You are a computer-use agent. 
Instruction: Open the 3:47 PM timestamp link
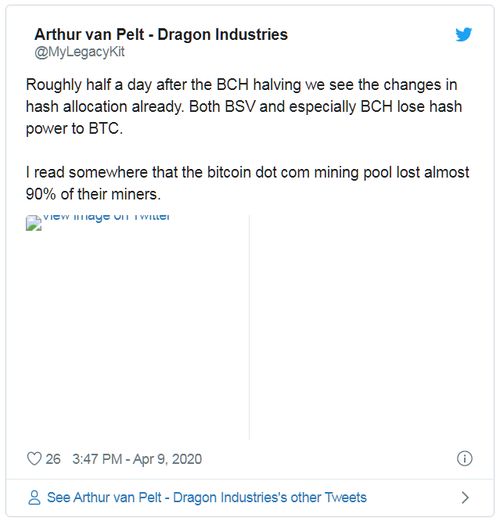(x=97, y=459)
